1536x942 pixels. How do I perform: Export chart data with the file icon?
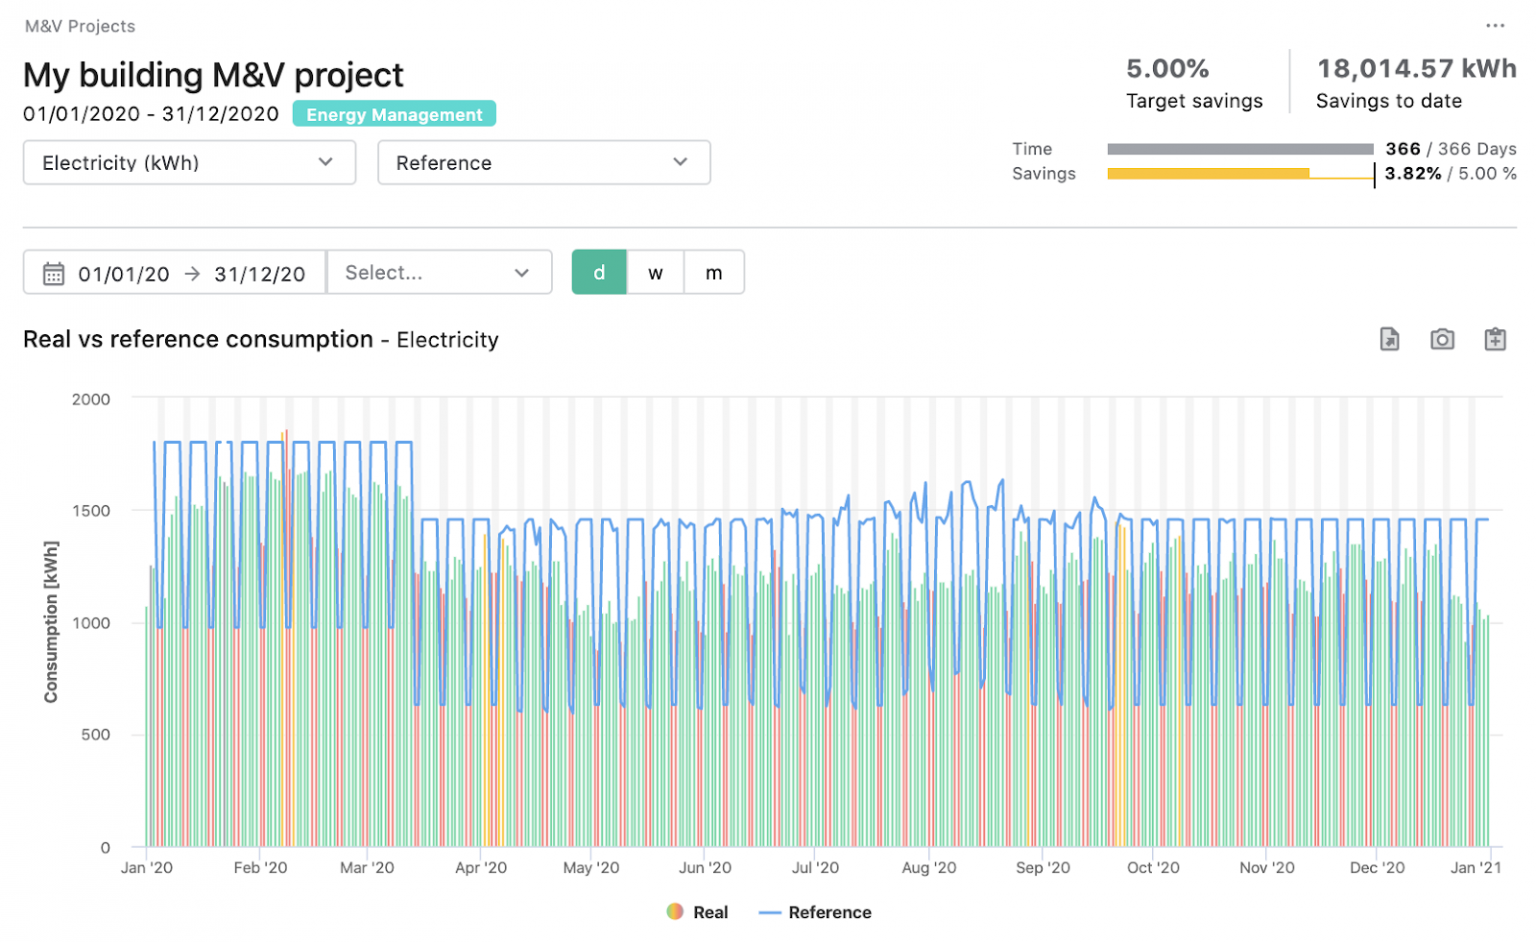pyautogui.click(x=1389, y=339)
